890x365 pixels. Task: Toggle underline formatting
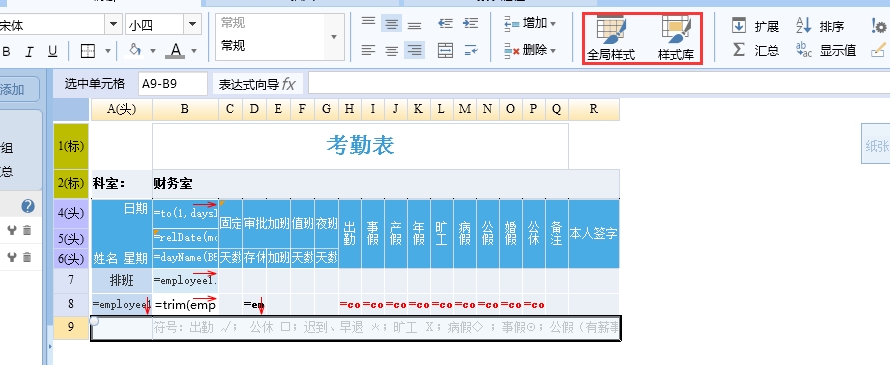pos(52,52)
